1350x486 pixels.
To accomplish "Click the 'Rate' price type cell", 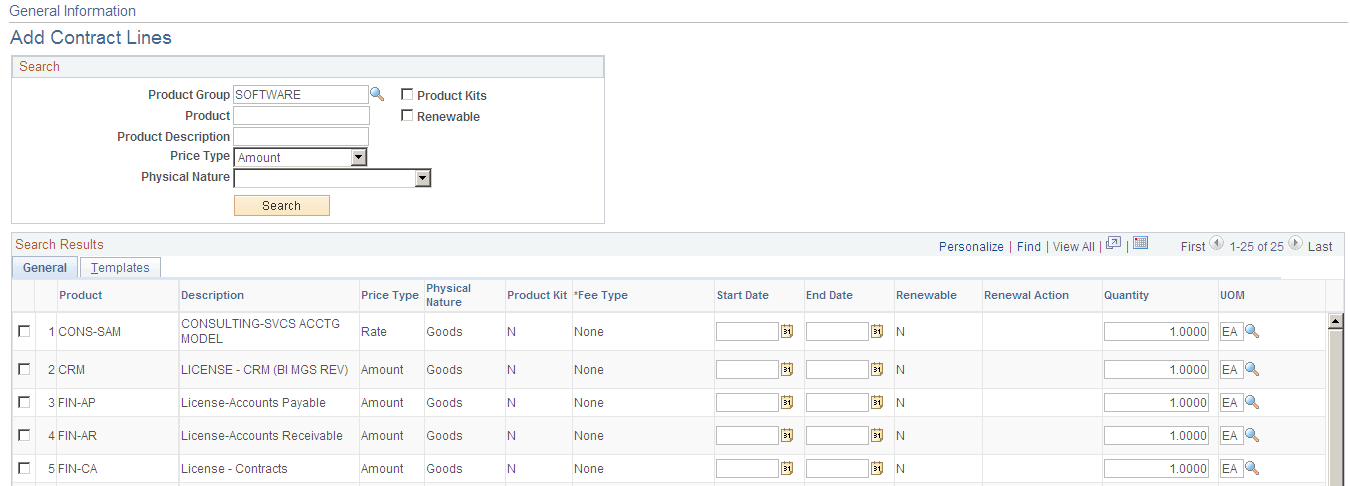I will coord(374,331).
